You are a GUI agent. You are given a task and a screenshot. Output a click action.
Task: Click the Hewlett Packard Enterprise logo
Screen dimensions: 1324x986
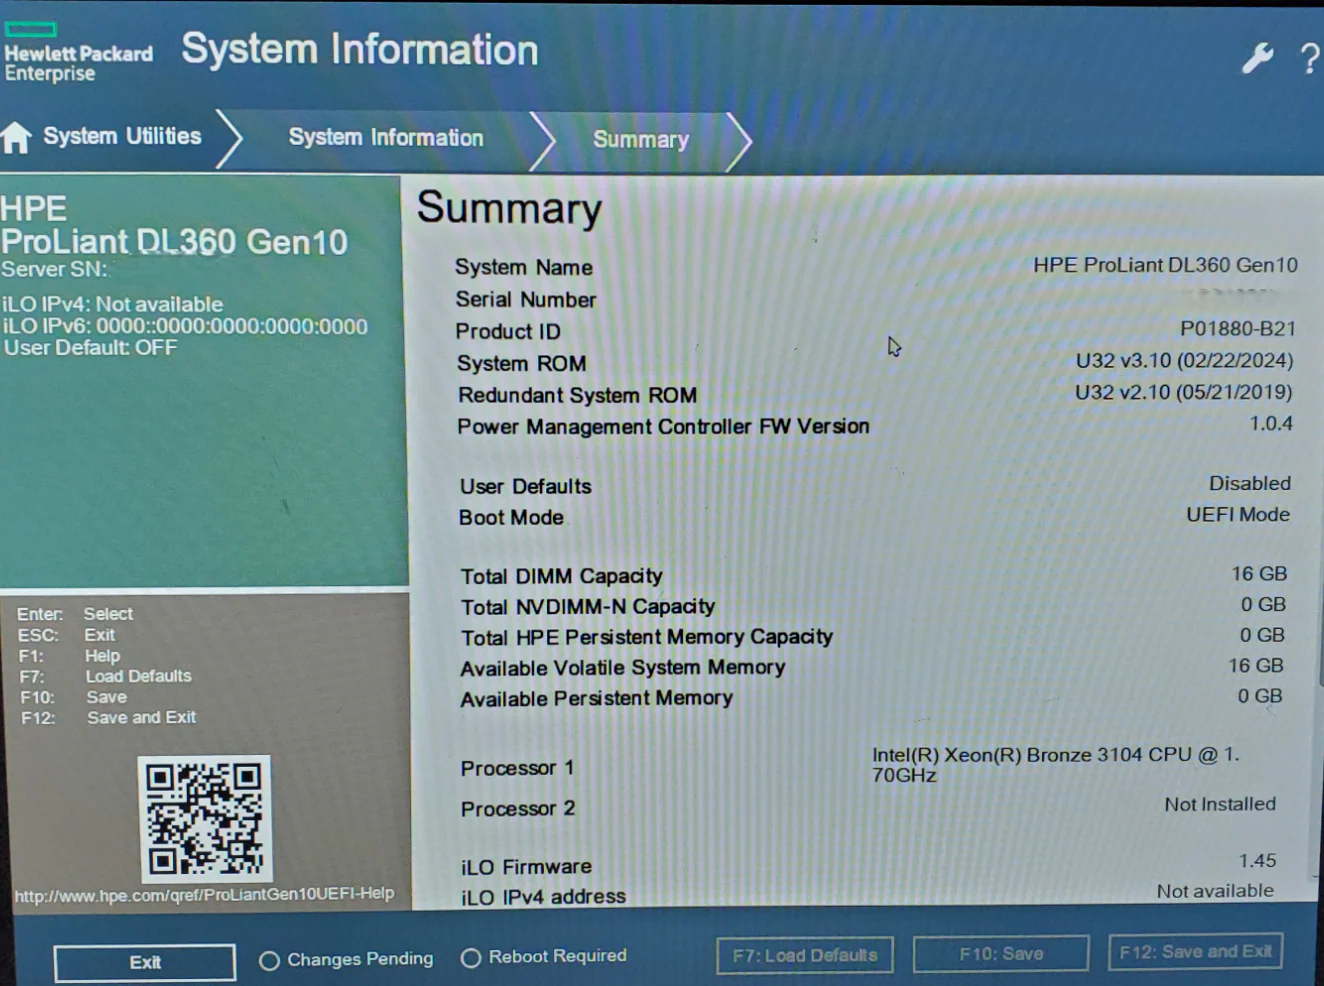coord(78,53)
